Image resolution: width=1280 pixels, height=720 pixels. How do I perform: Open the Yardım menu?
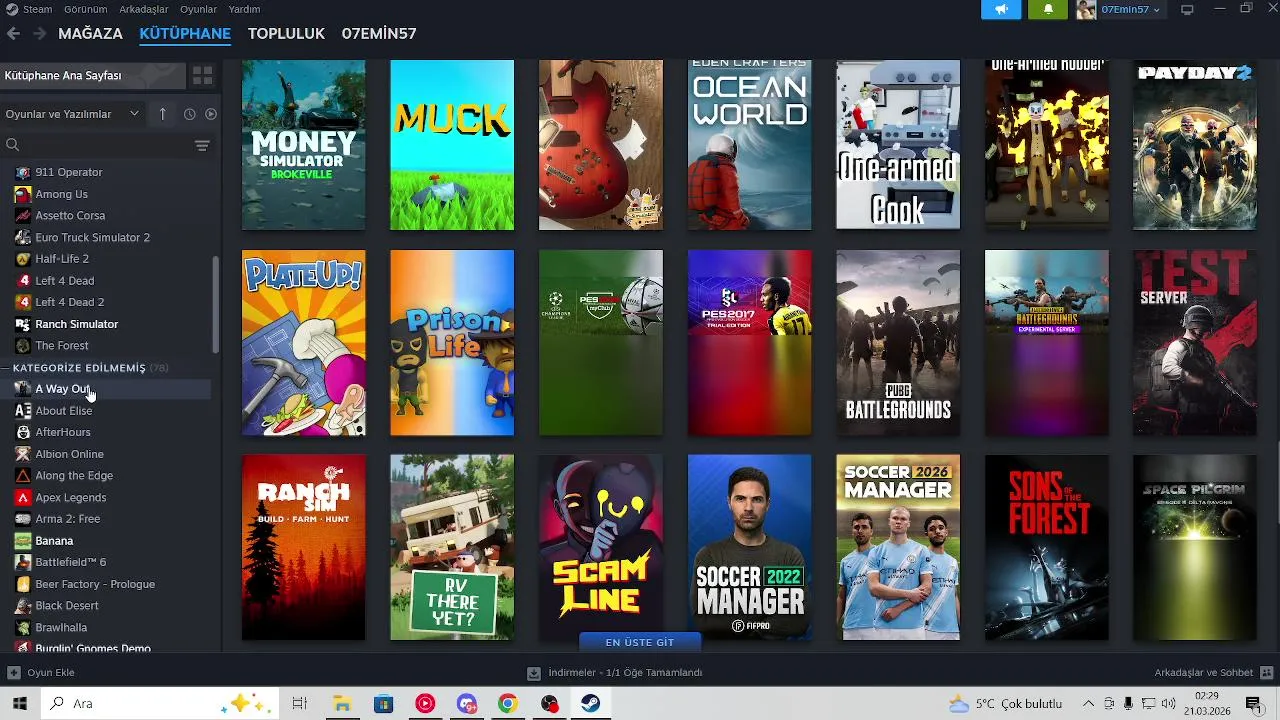(244, 9)
